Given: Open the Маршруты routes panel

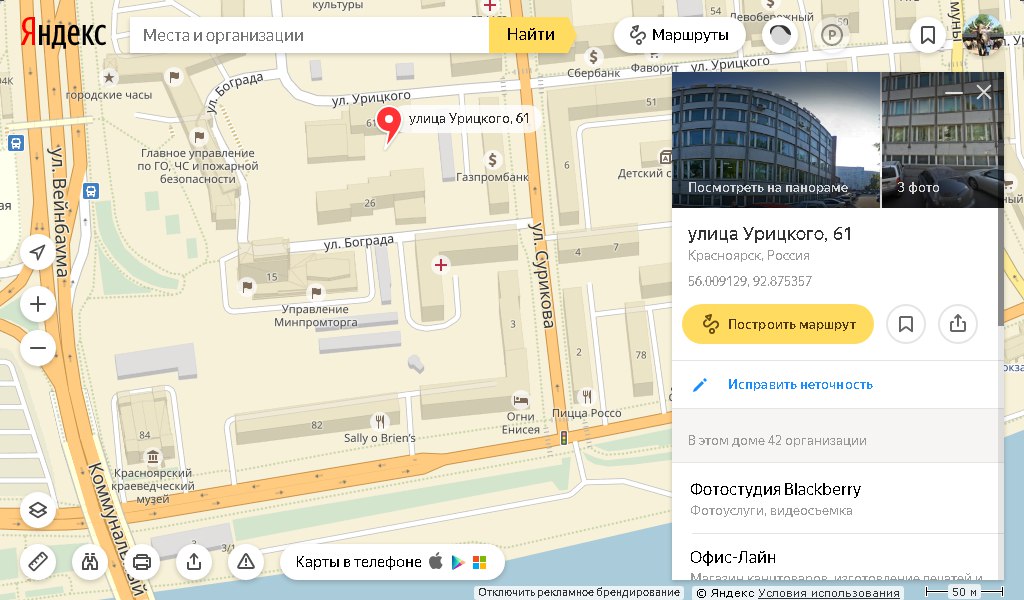Looking at the screenshot, I should point(679,35).
